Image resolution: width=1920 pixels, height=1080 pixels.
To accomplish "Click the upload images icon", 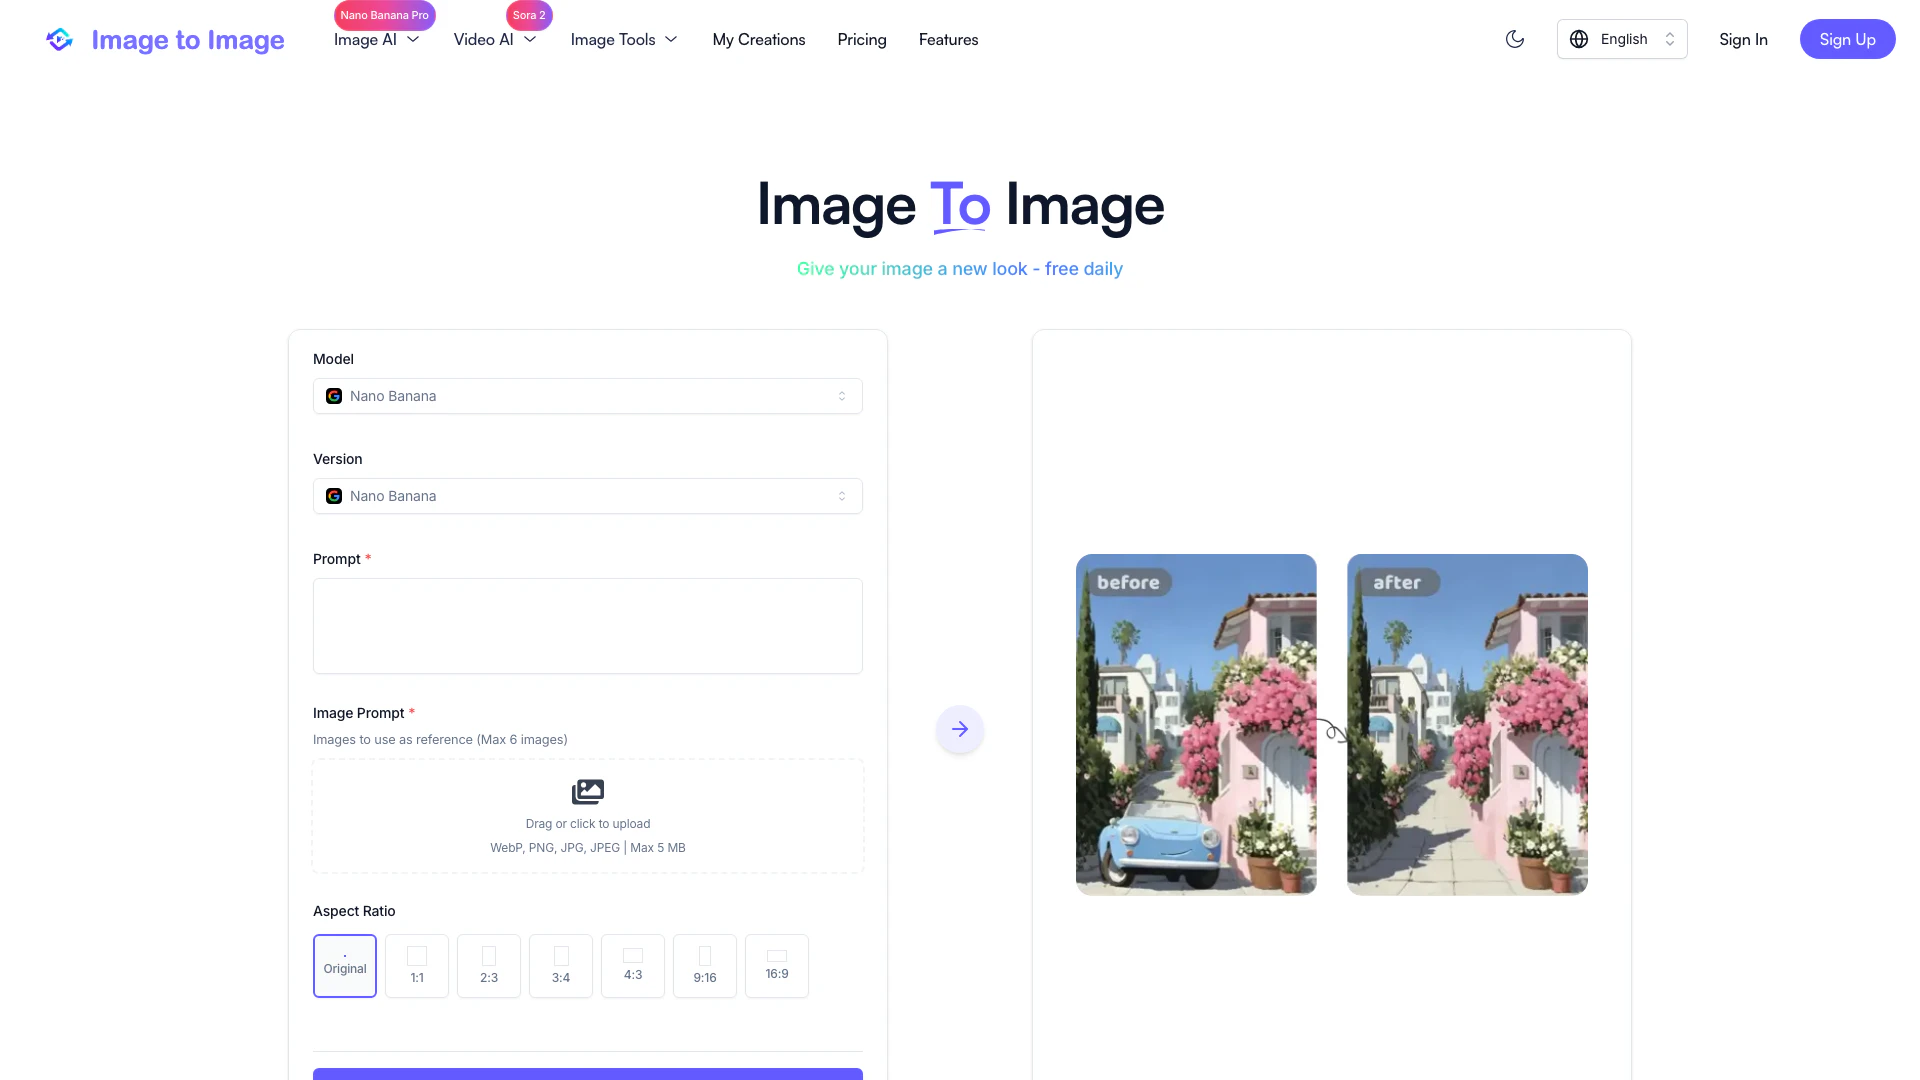I will point(588,792).
